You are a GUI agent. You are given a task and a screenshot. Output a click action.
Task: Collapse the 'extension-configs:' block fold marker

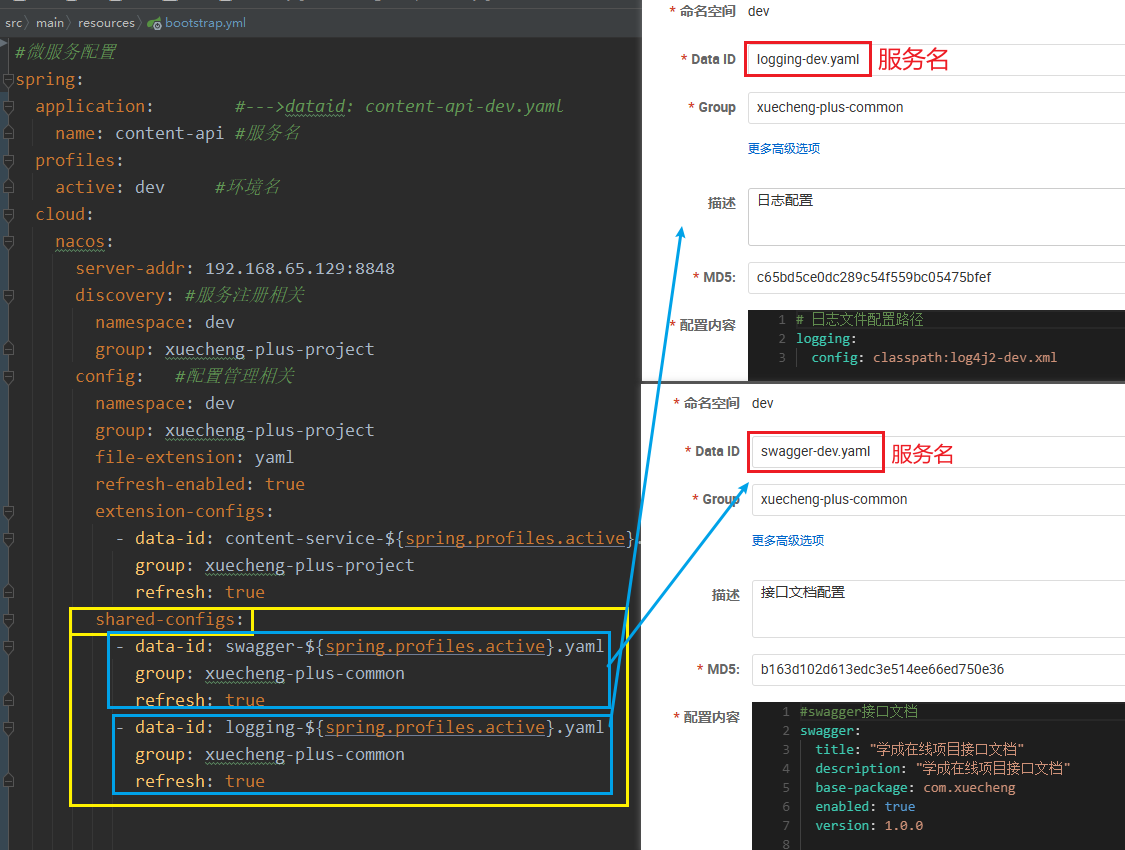click(x=9, y=511)
